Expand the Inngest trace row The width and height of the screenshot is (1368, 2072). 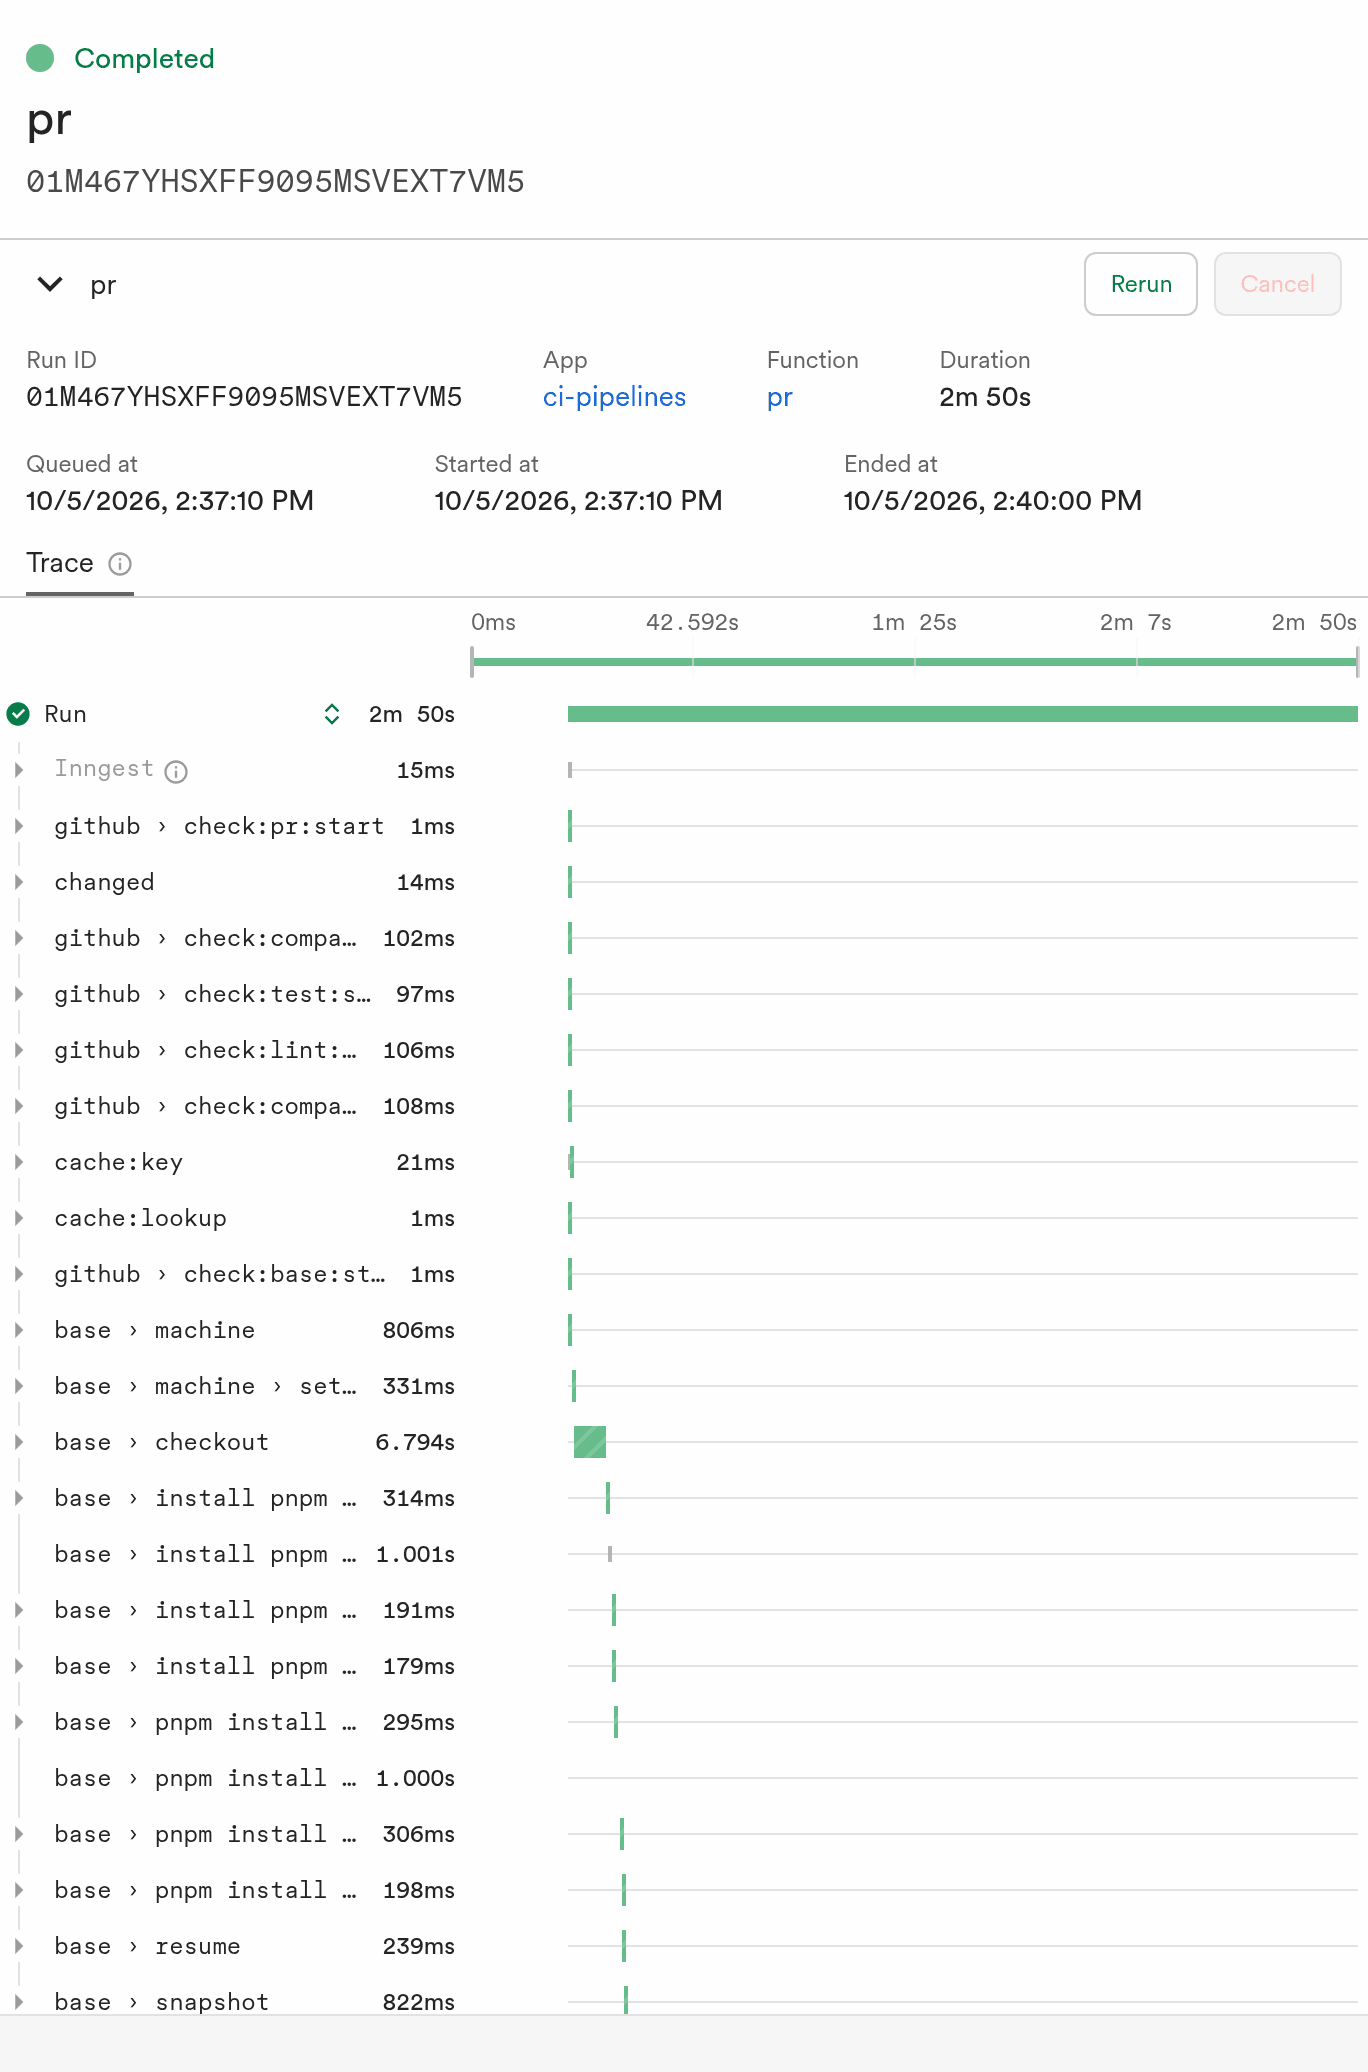click(x=19, y=770)
